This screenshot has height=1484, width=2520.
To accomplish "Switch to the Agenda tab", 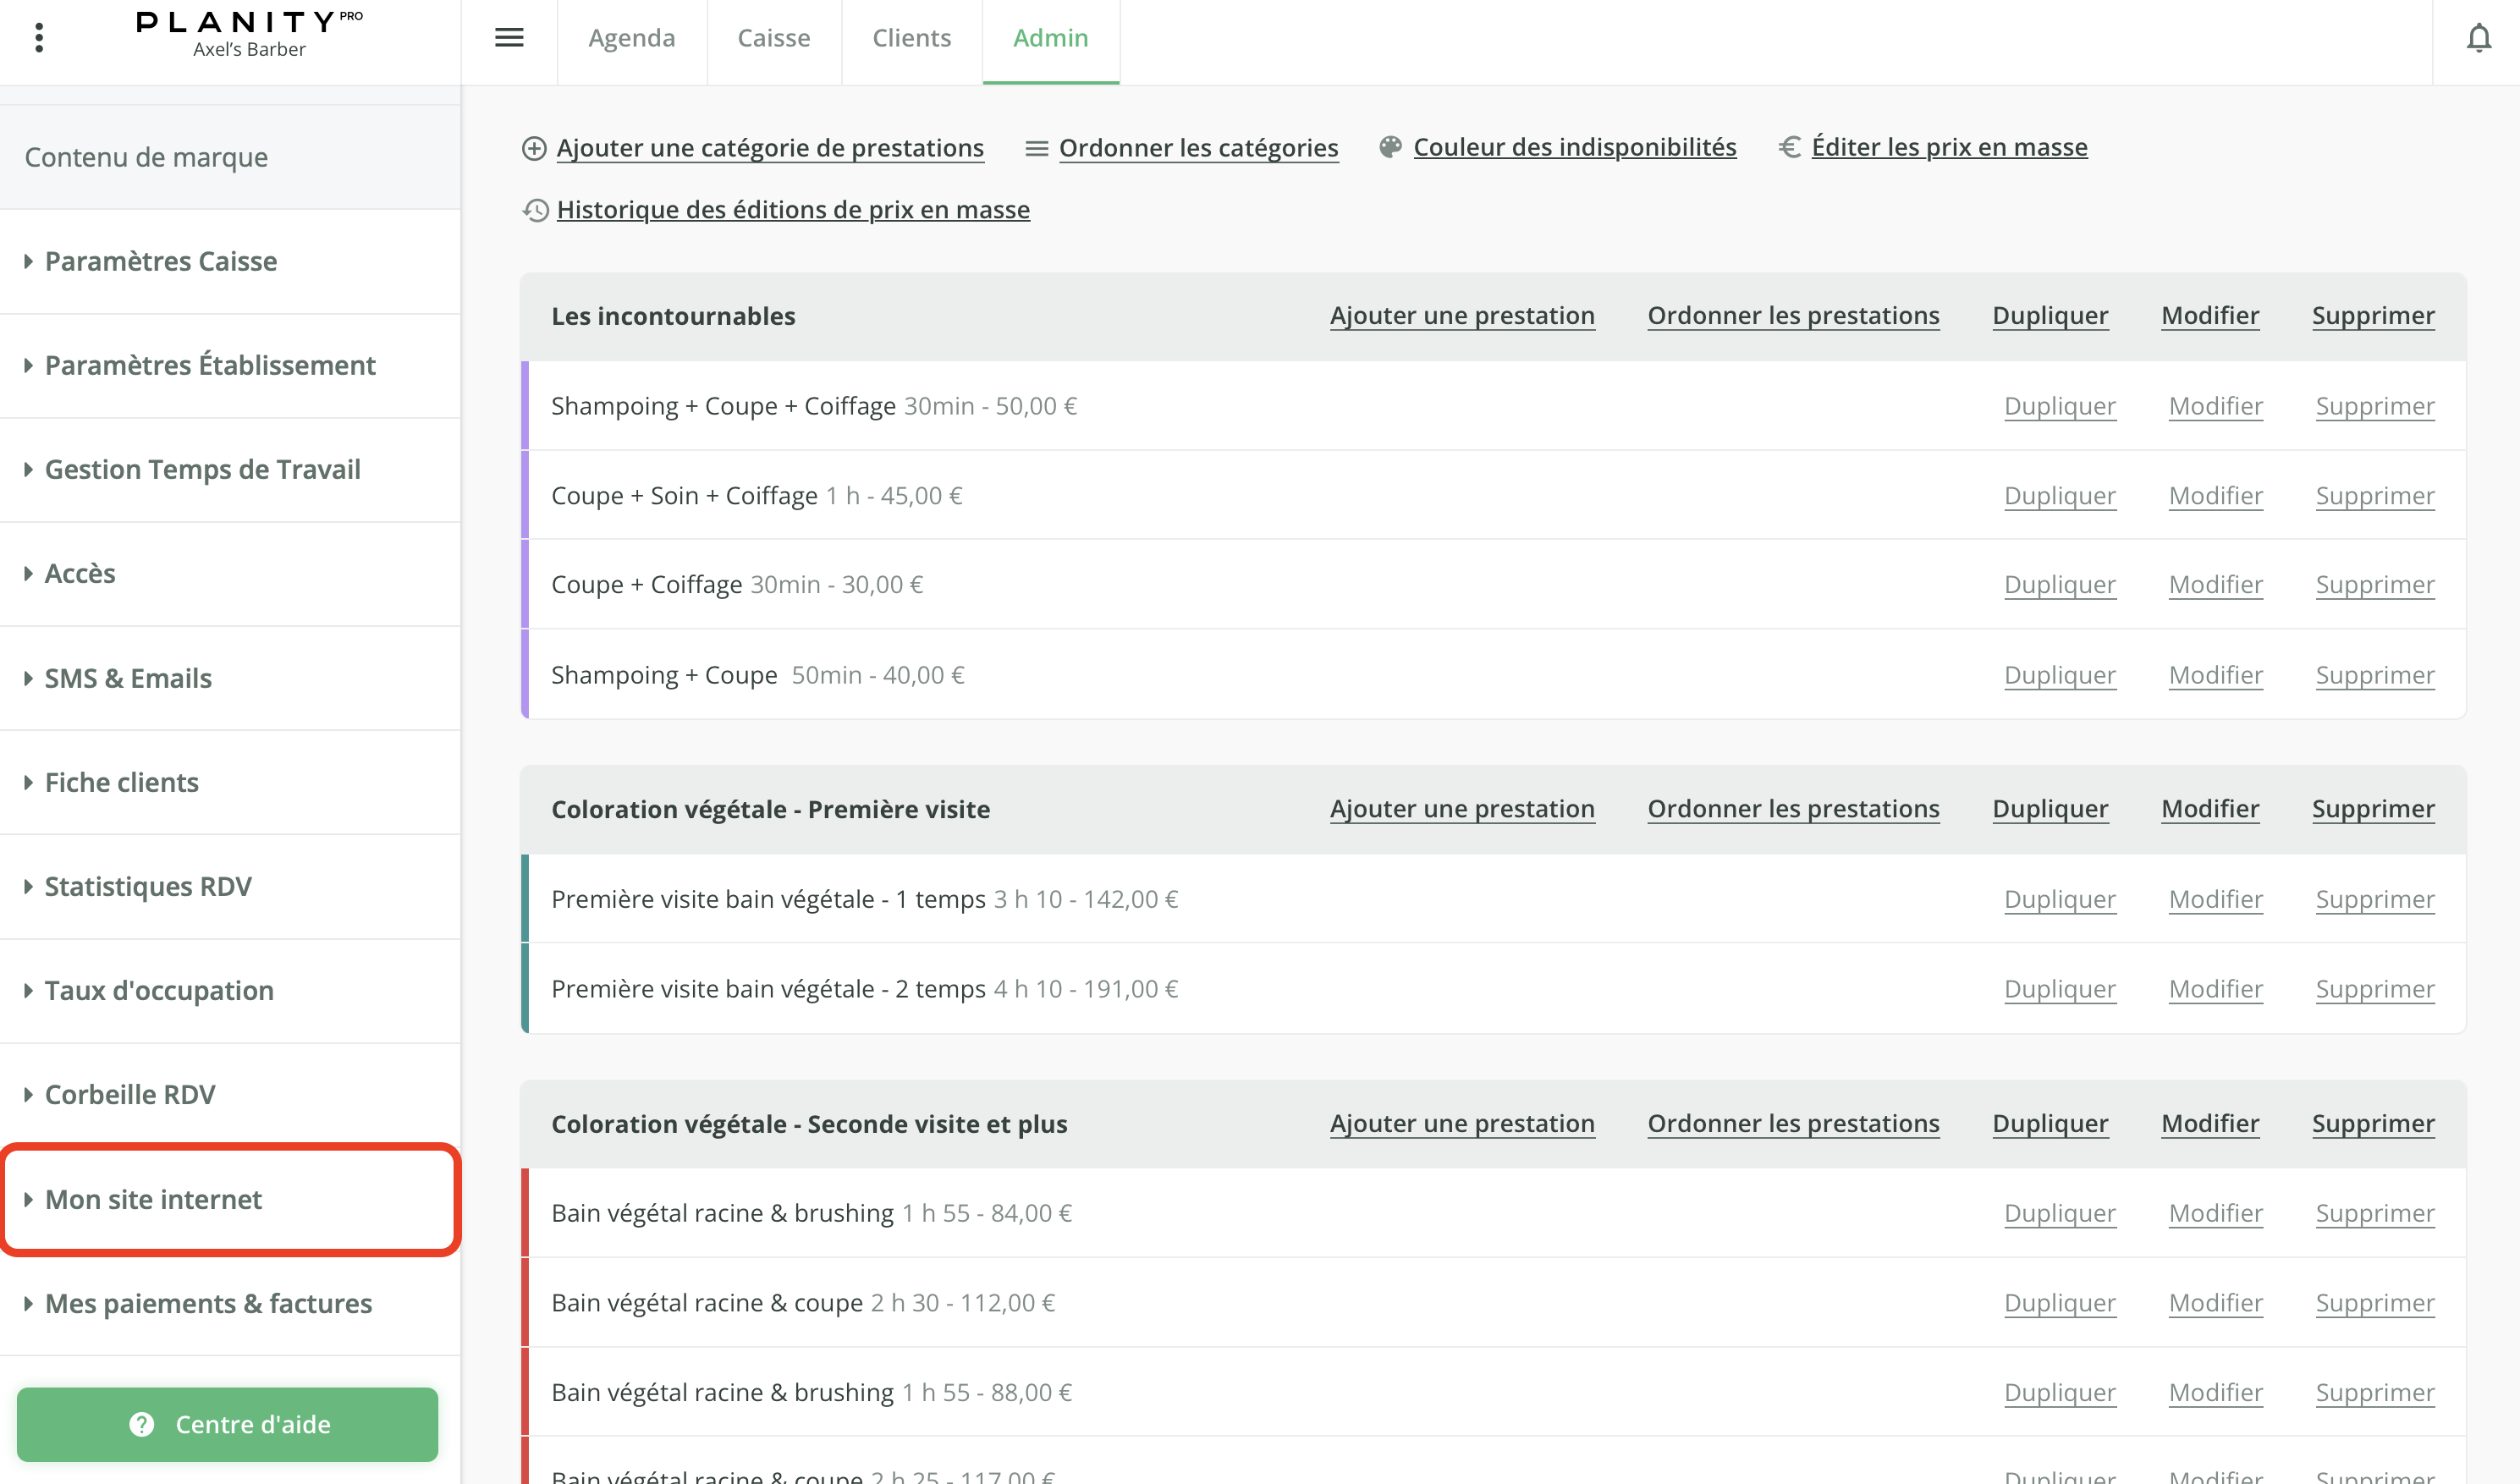I will [631, 38].
